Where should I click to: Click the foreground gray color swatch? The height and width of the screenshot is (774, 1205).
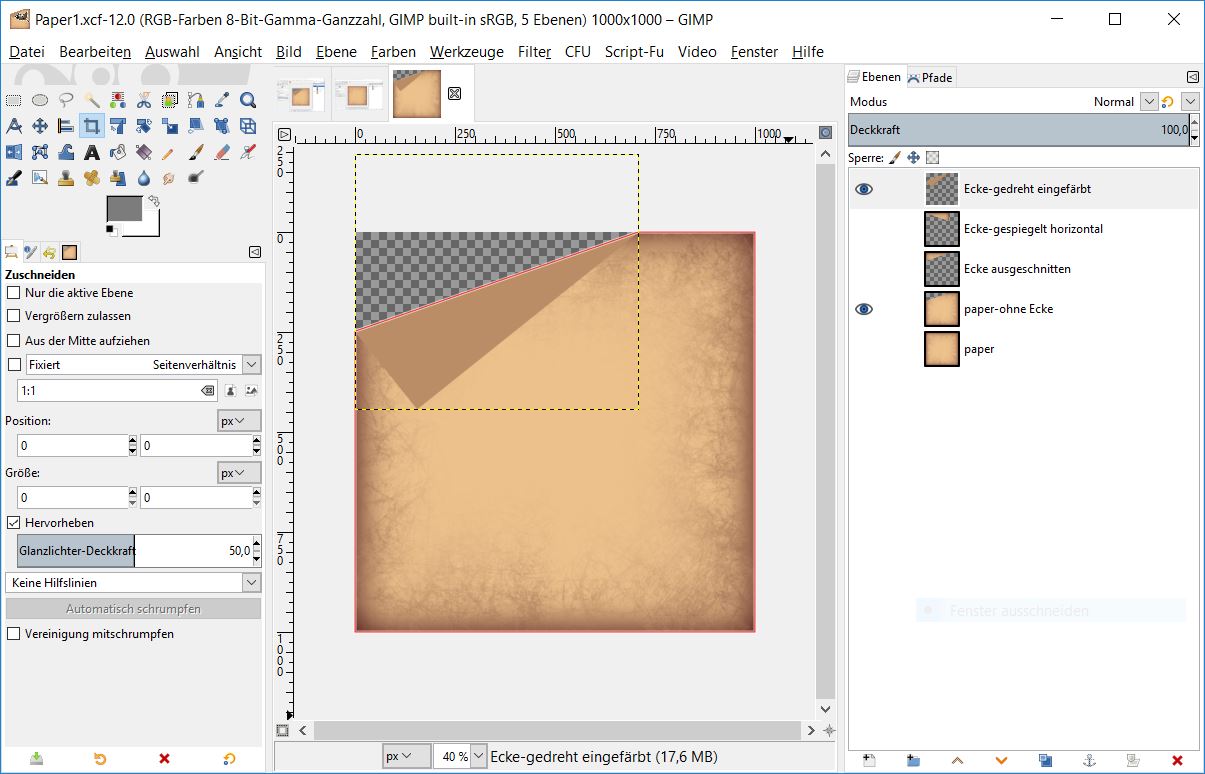(x=125, y=210)
